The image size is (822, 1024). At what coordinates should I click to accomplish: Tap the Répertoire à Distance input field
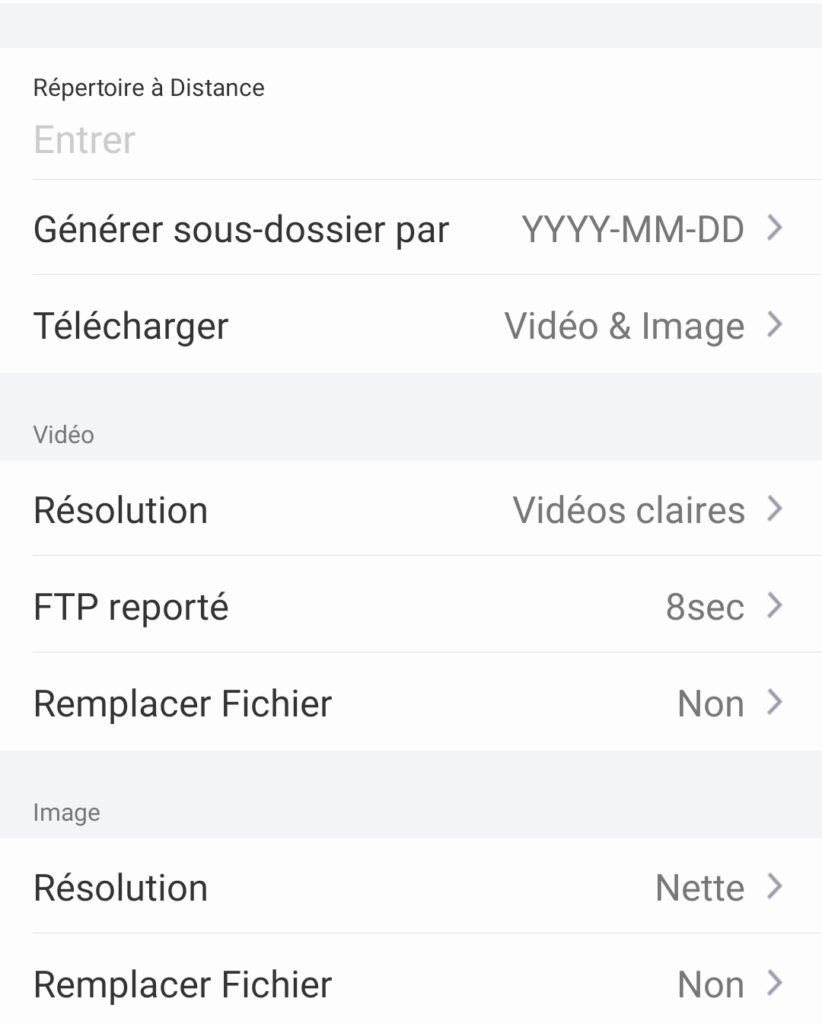click(x=300, y=140)
